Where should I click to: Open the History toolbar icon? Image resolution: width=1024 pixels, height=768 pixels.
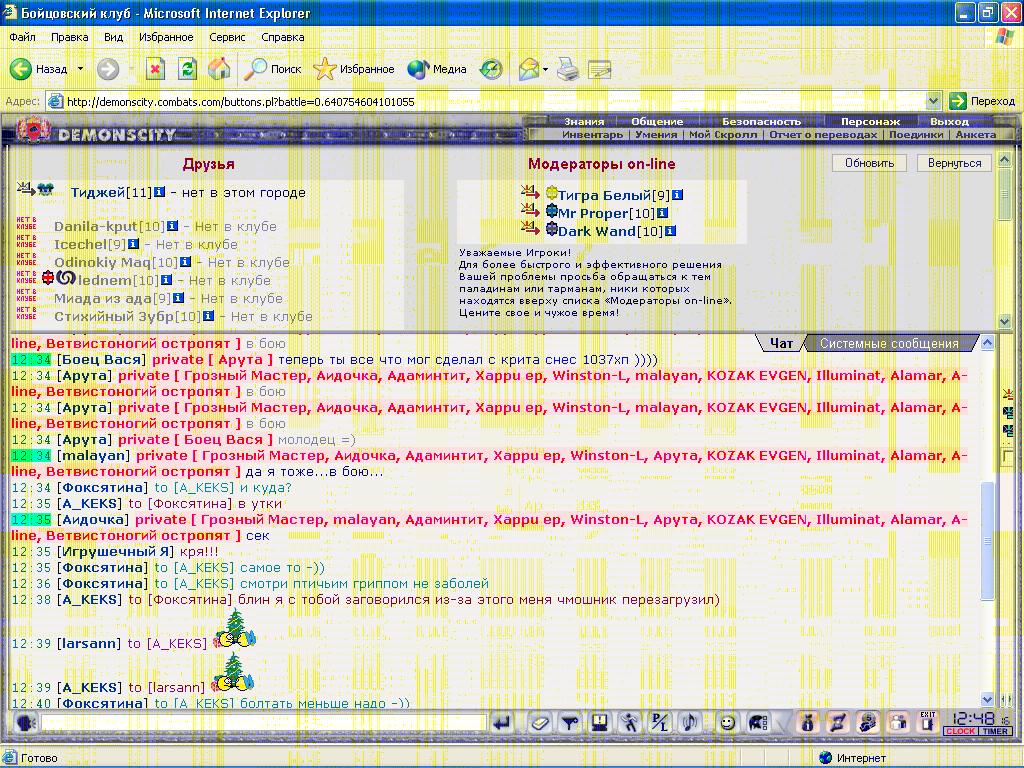pyautogui.click(x=491, y=69)
